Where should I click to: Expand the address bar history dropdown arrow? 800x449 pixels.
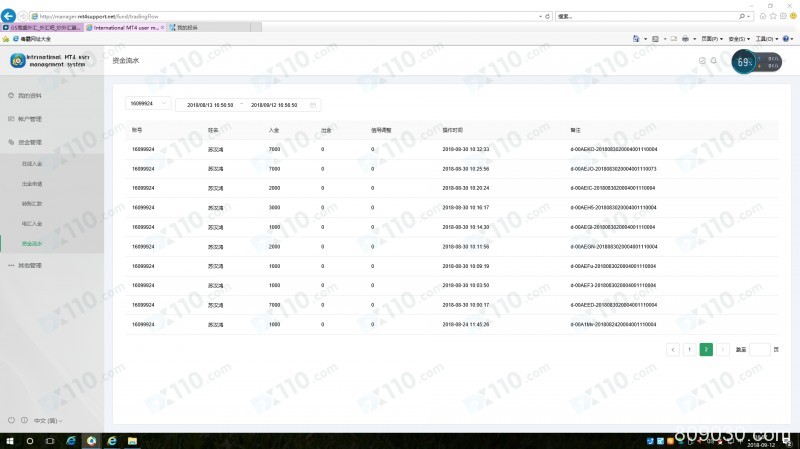click(540, 16)
